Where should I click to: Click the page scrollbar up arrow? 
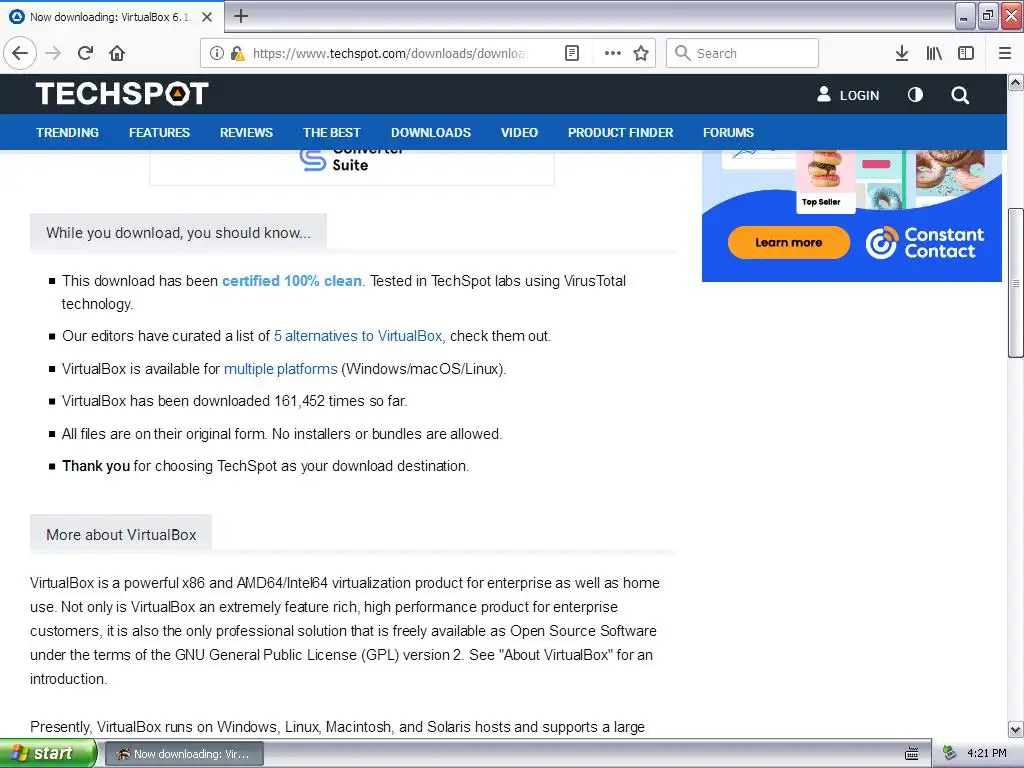(x=1015, y=82)
